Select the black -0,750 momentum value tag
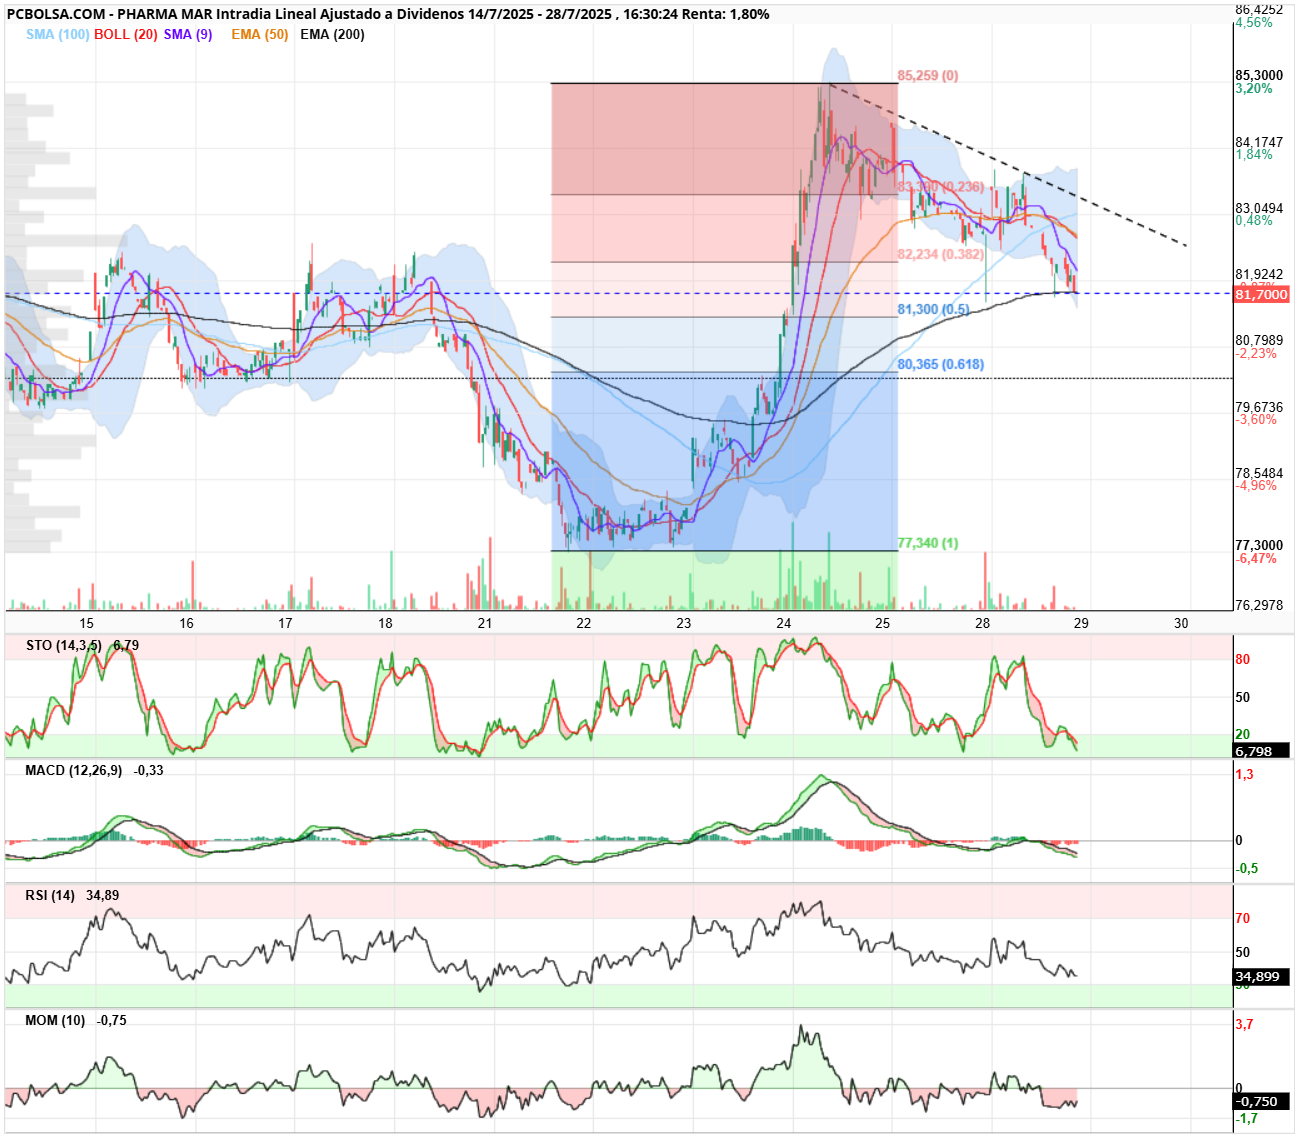 pos(1261,1101)
